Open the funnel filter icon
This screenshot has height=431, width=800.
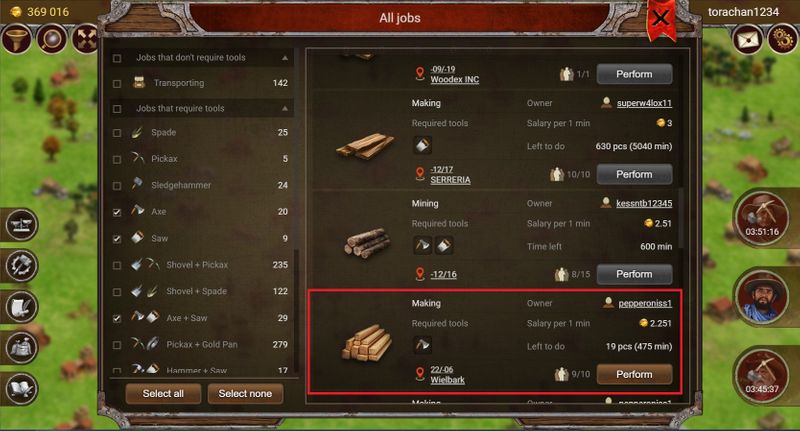tap(16, 39)
